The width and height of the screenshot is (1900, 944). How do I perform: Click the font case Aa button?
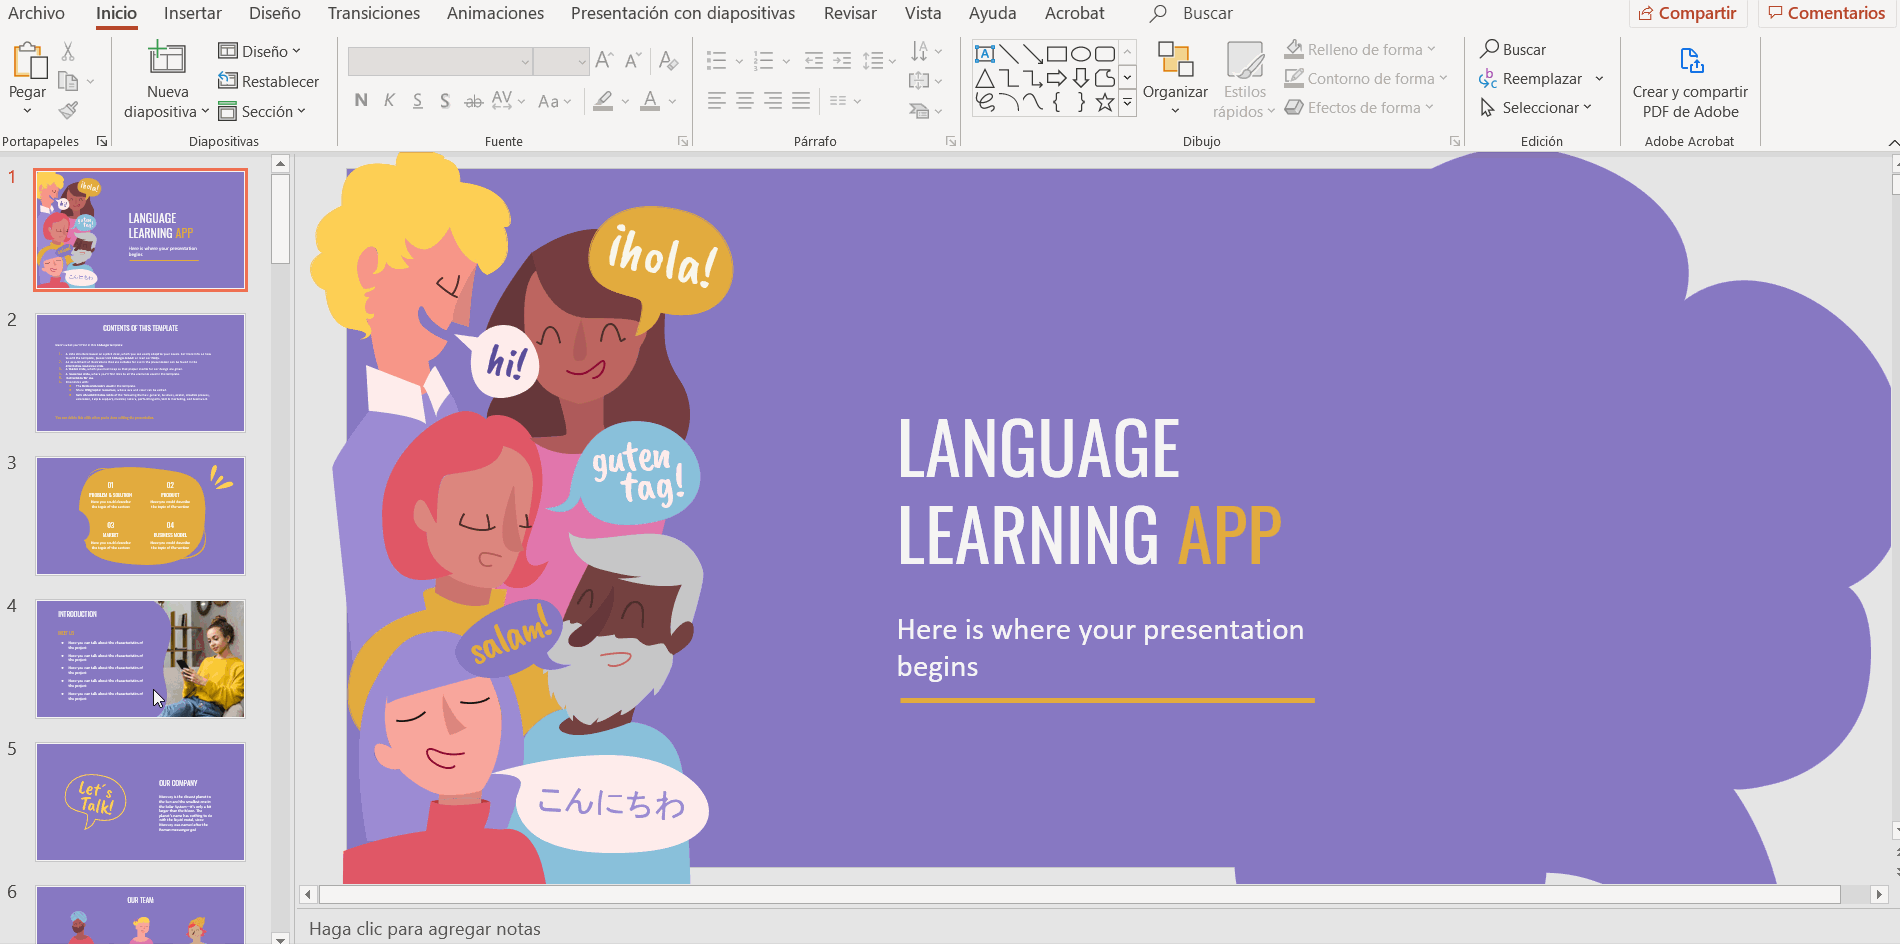pyautogui.click(x=554, y=100)
